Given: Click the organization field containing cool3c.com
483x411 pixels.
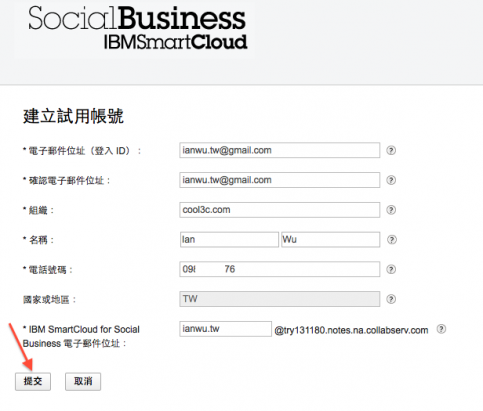Looking at the screenshot, I should [280, 210].
